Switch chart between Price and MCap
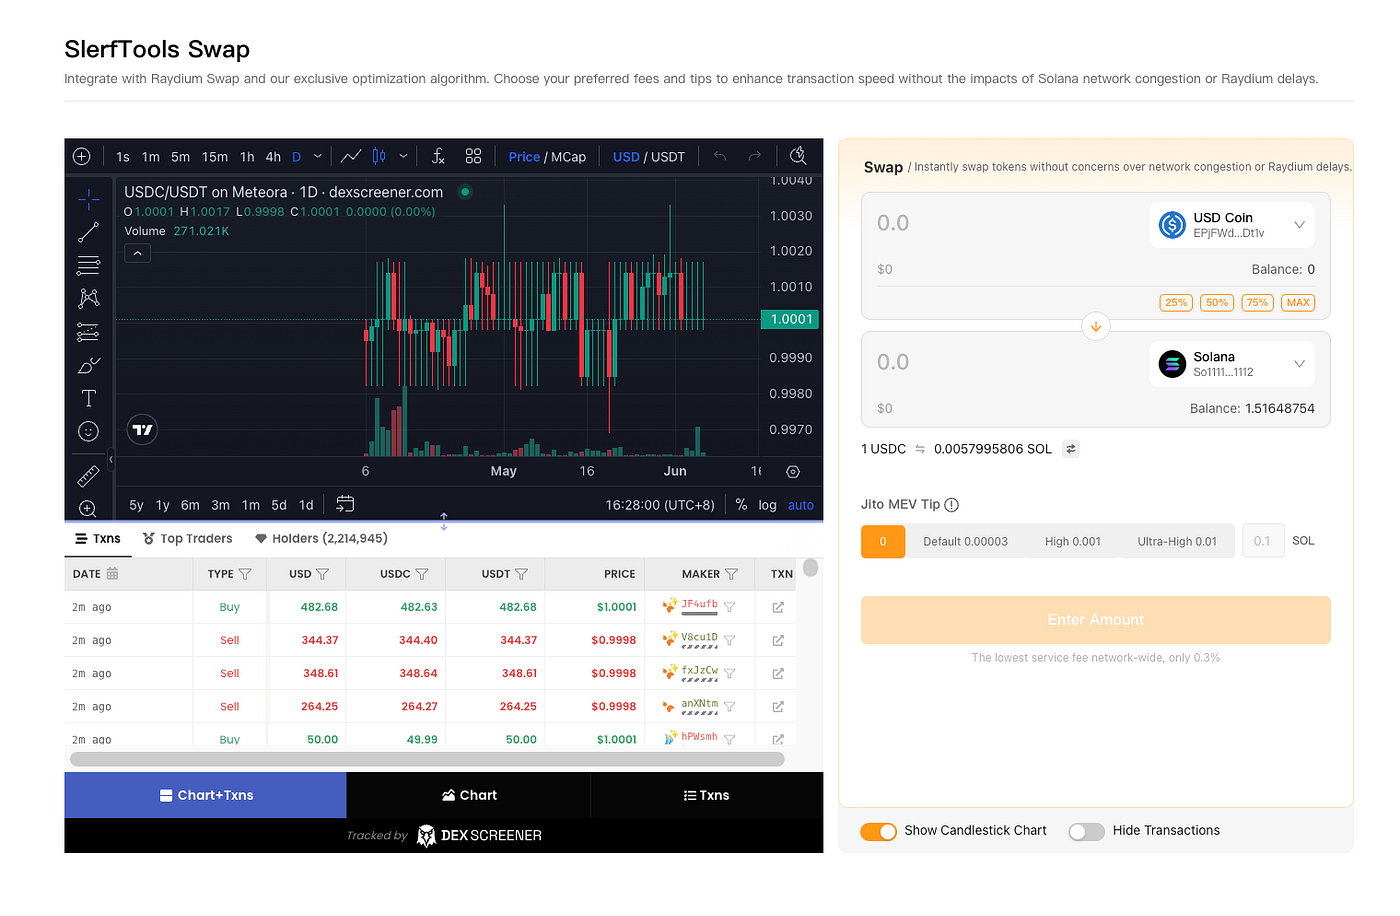Image resolution: width=1400 pixels, height=916 pixels. click(547, 157)
